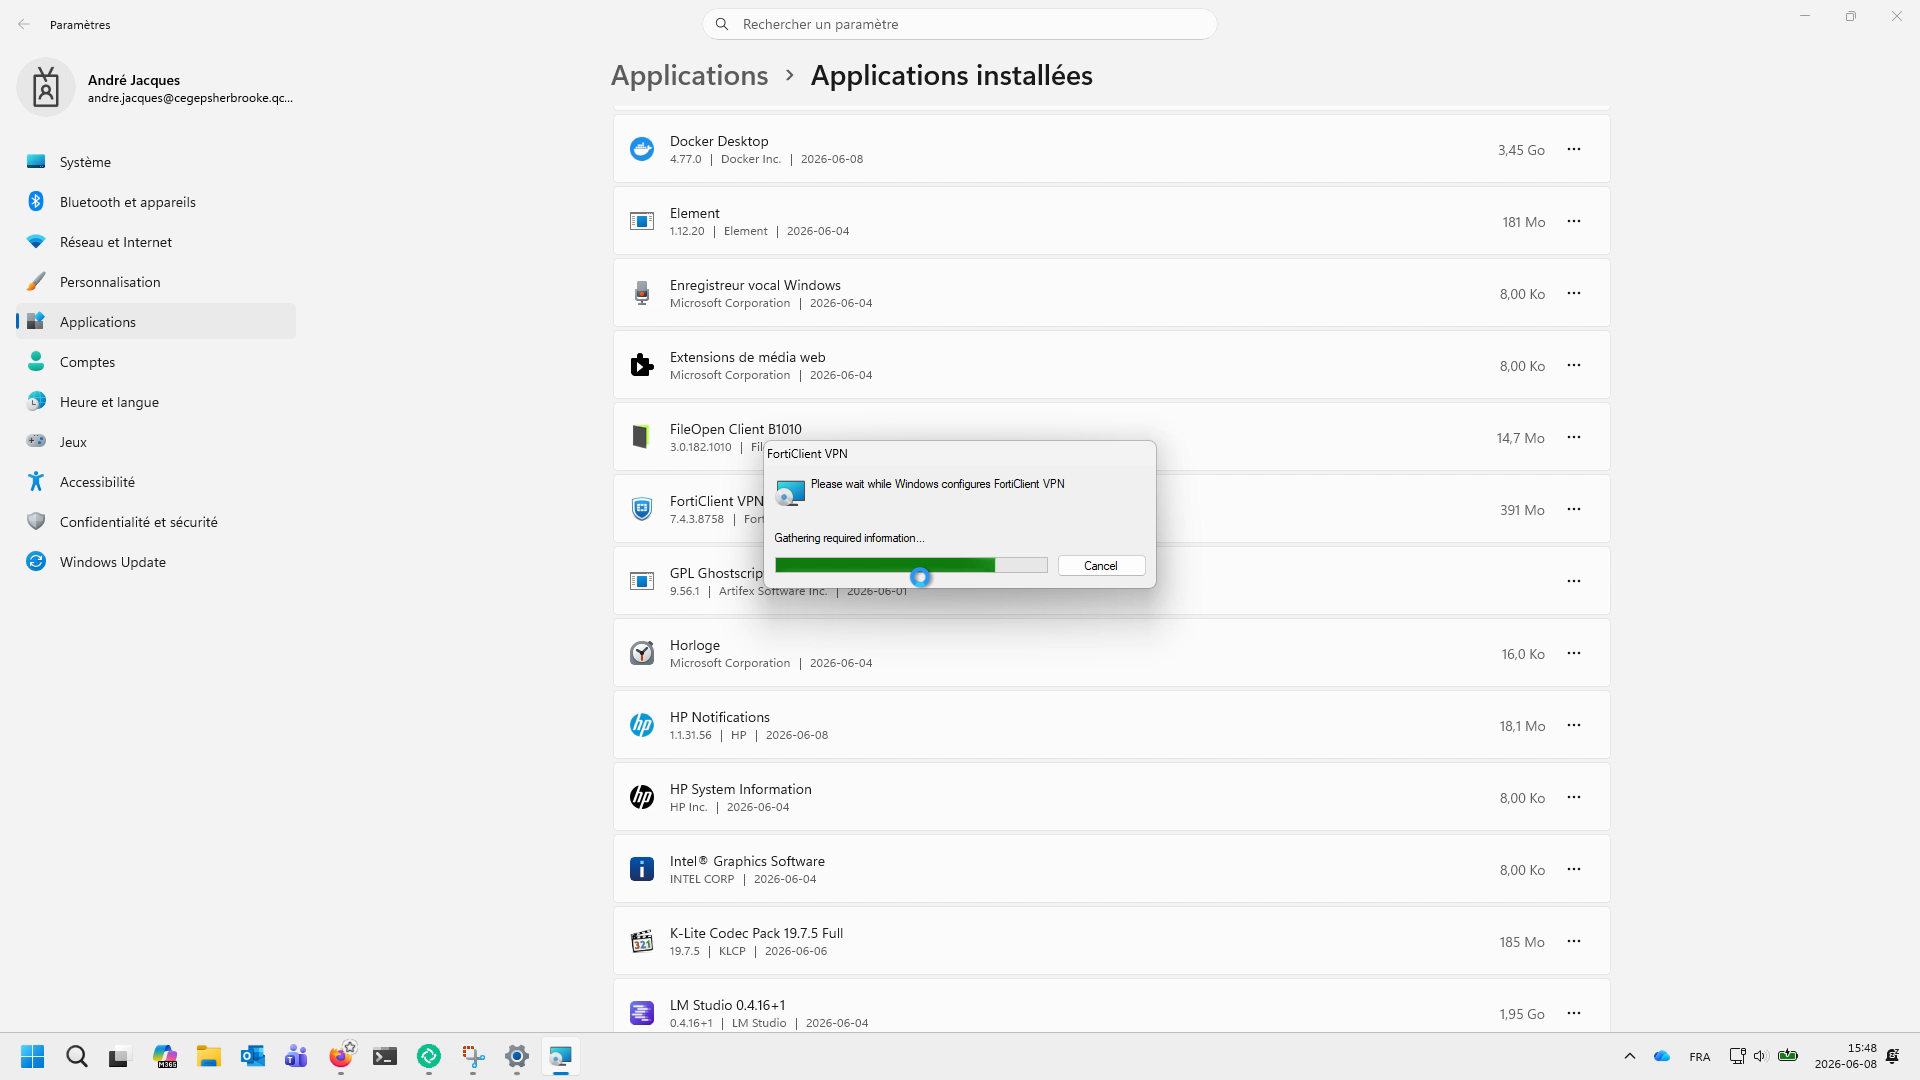Click the Jeux gamepad icon

[36, 441]
